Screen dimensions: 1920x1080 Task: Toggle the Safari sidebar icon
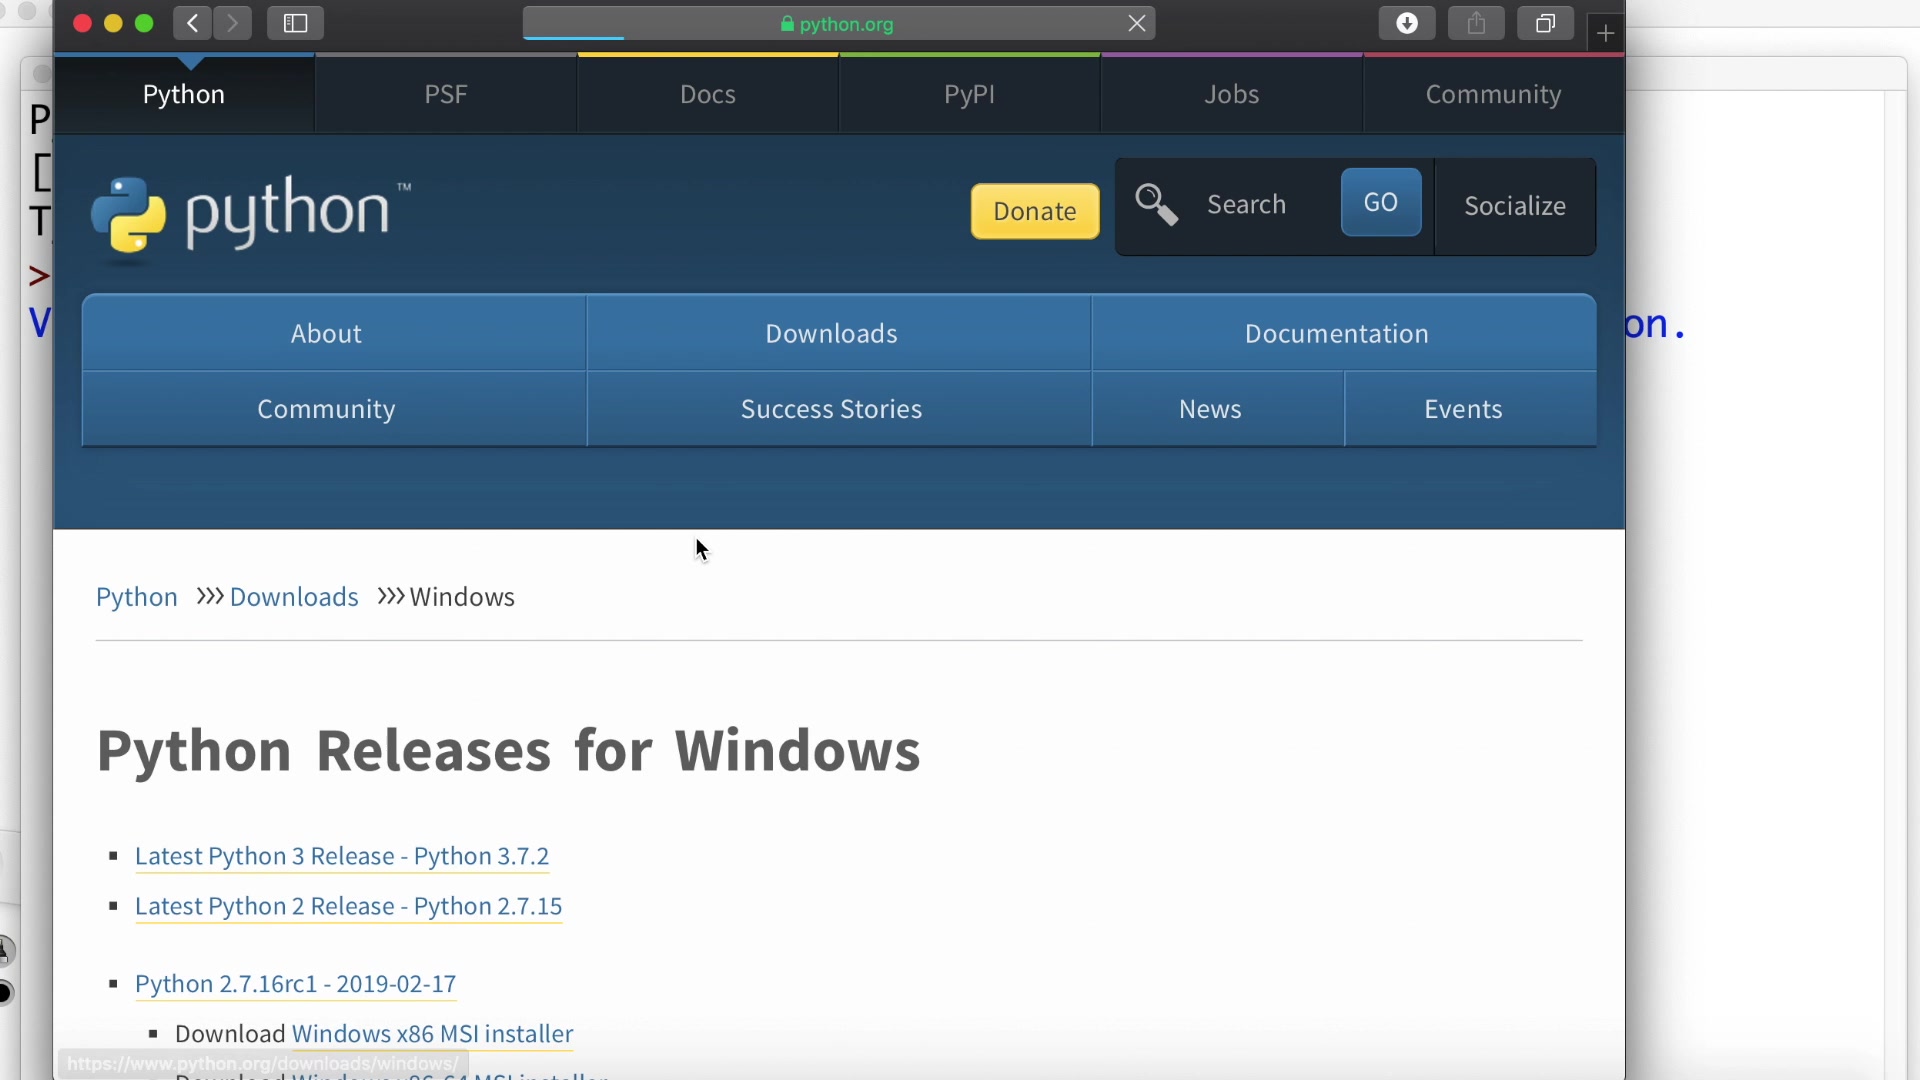[x=295, y=23]
